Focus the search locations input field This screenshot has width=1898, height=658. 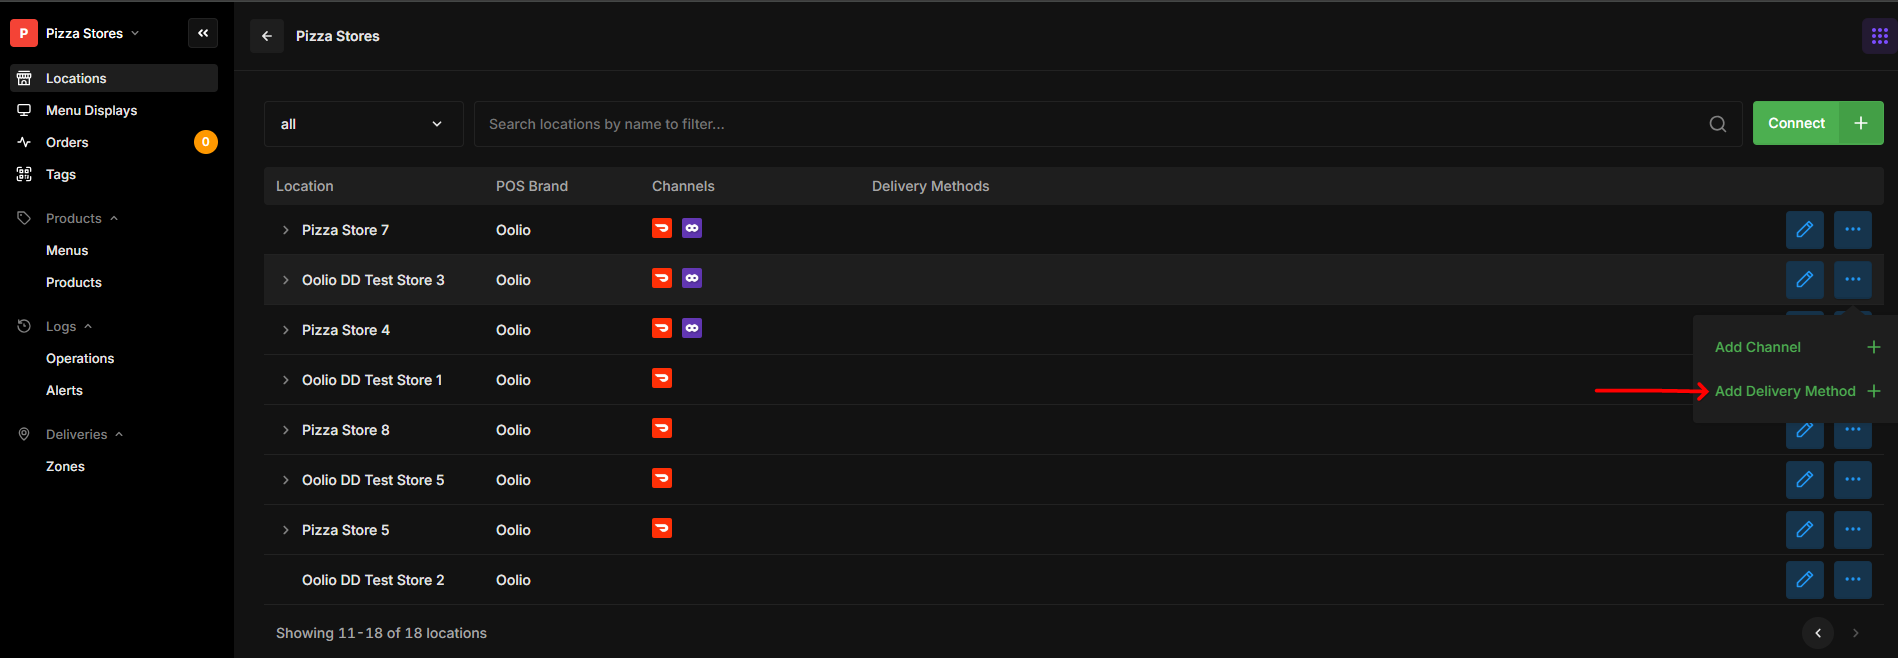click(x=1090, y=124)
